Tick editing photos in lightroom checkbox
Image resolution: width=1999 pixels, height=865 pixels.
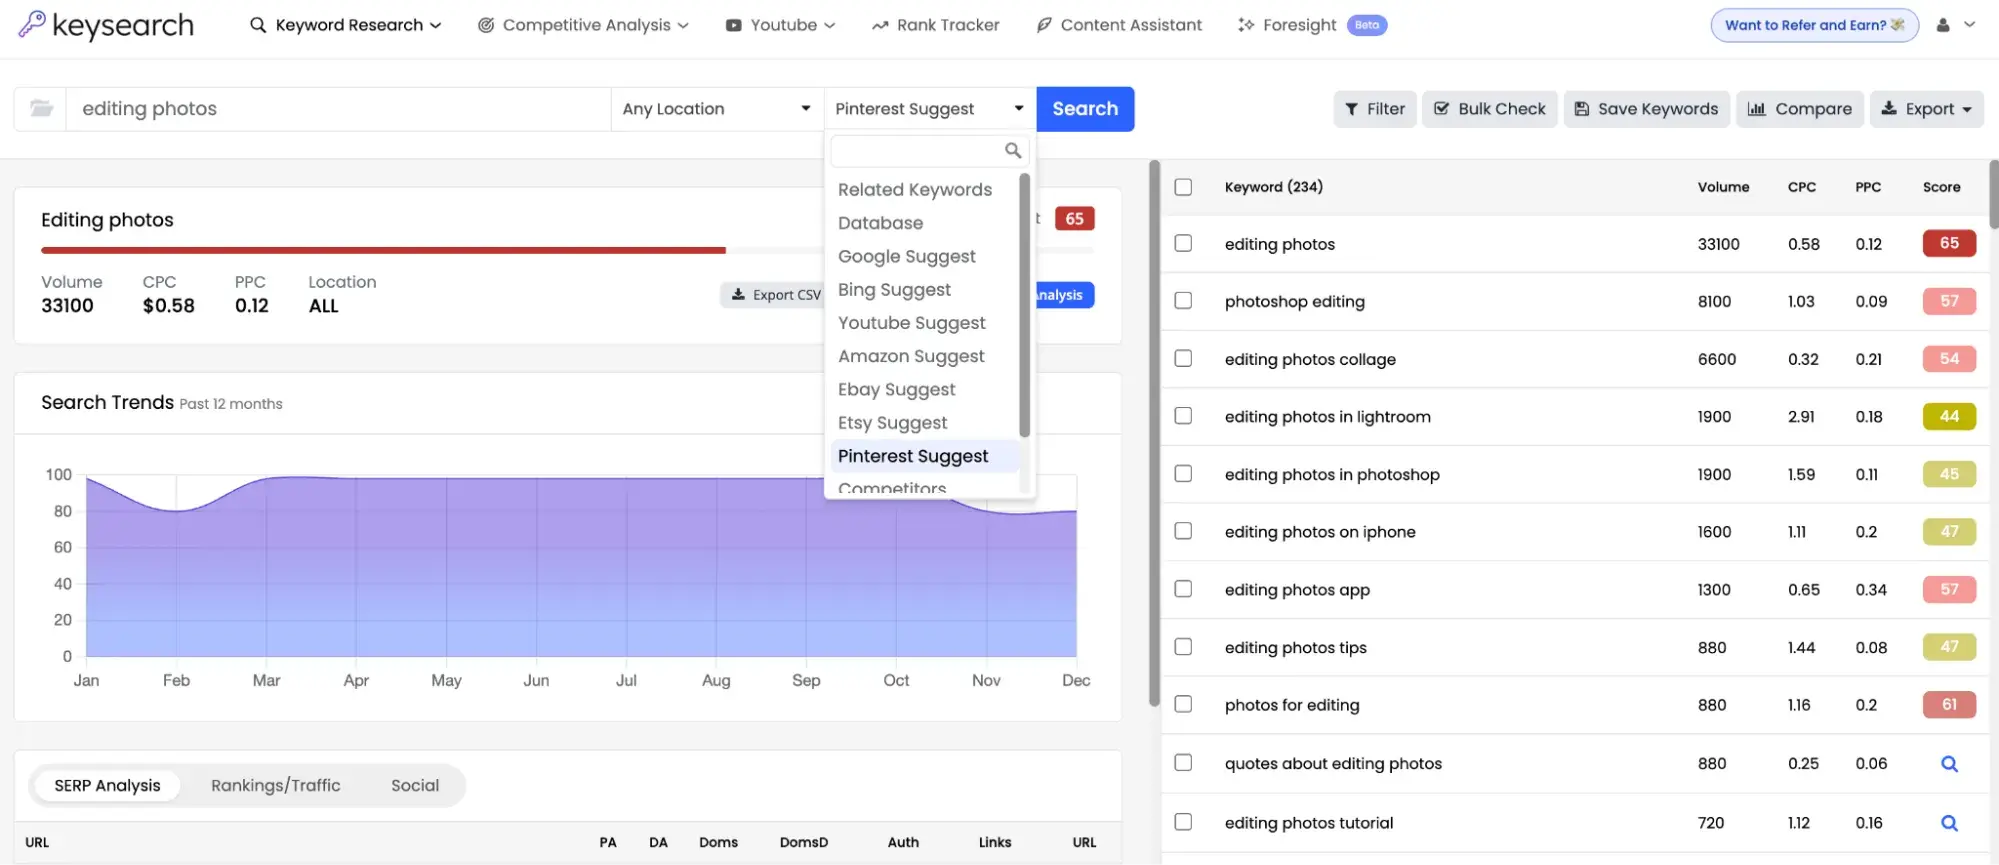click(1183, 415)
